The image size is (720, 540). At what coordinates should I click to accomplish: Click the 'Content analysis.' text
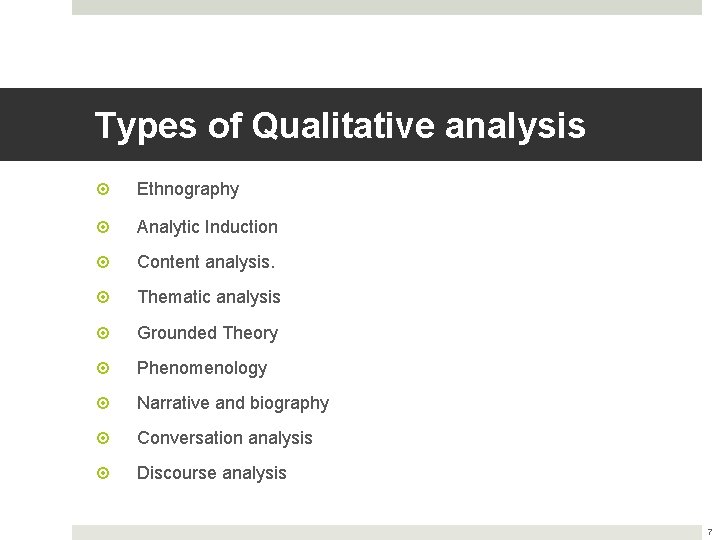(205, 262)
